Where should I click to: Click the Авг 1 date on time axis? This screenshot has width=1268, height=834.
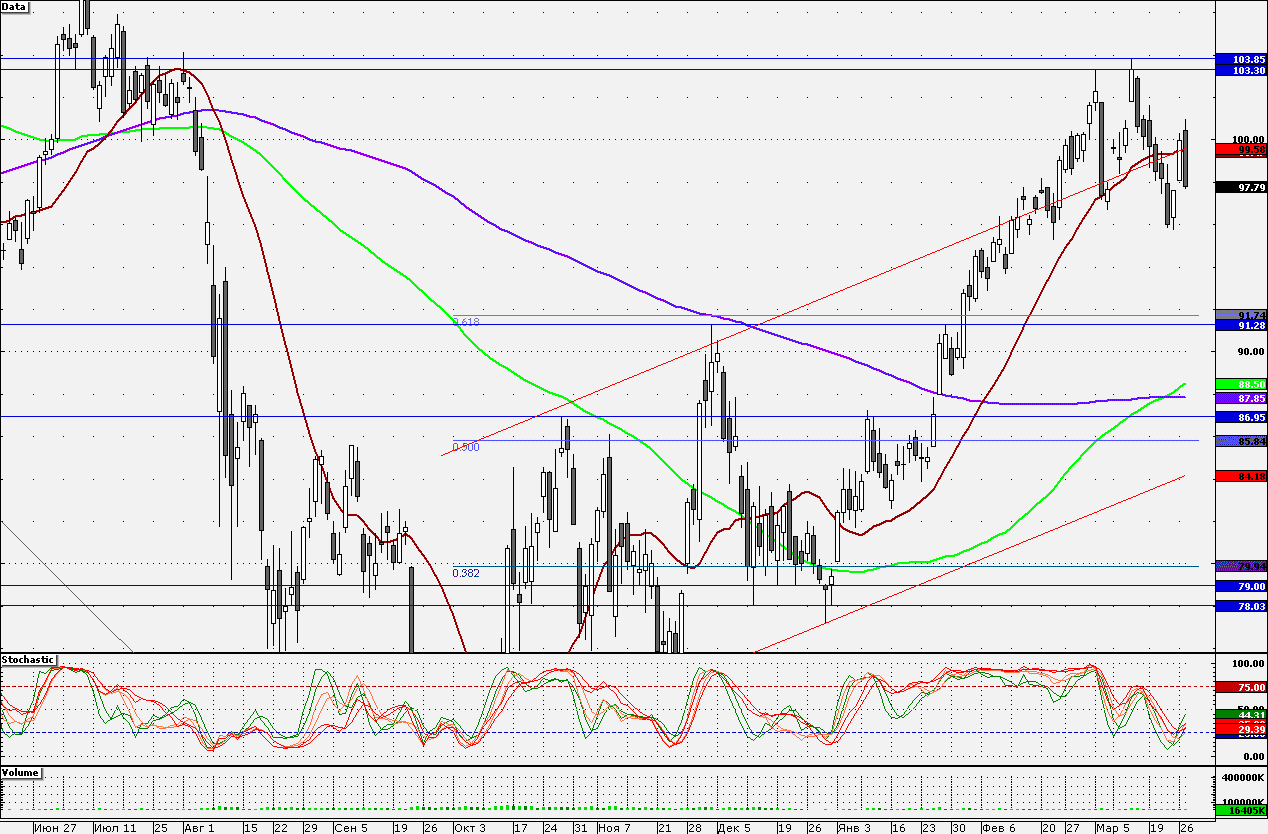coord(198,828)
